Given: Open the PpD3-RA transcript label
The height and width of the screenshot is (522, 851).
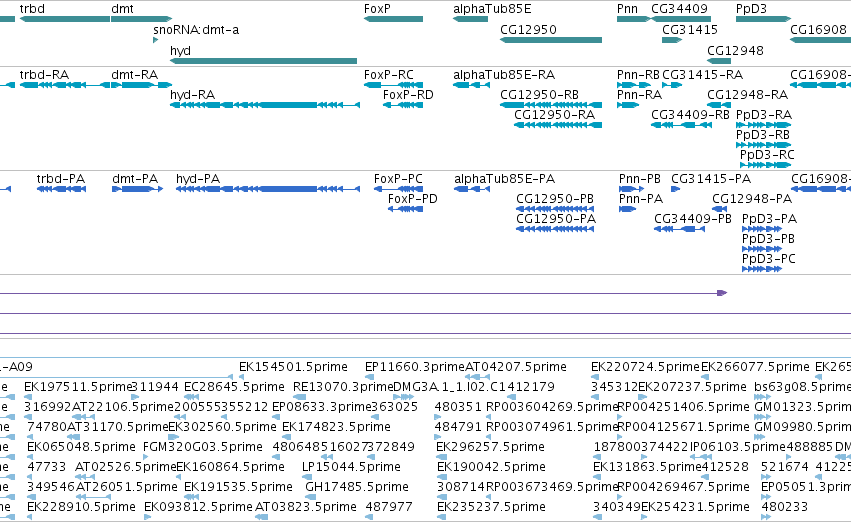Looking at the screenshot, I should [x=764, y=115].
